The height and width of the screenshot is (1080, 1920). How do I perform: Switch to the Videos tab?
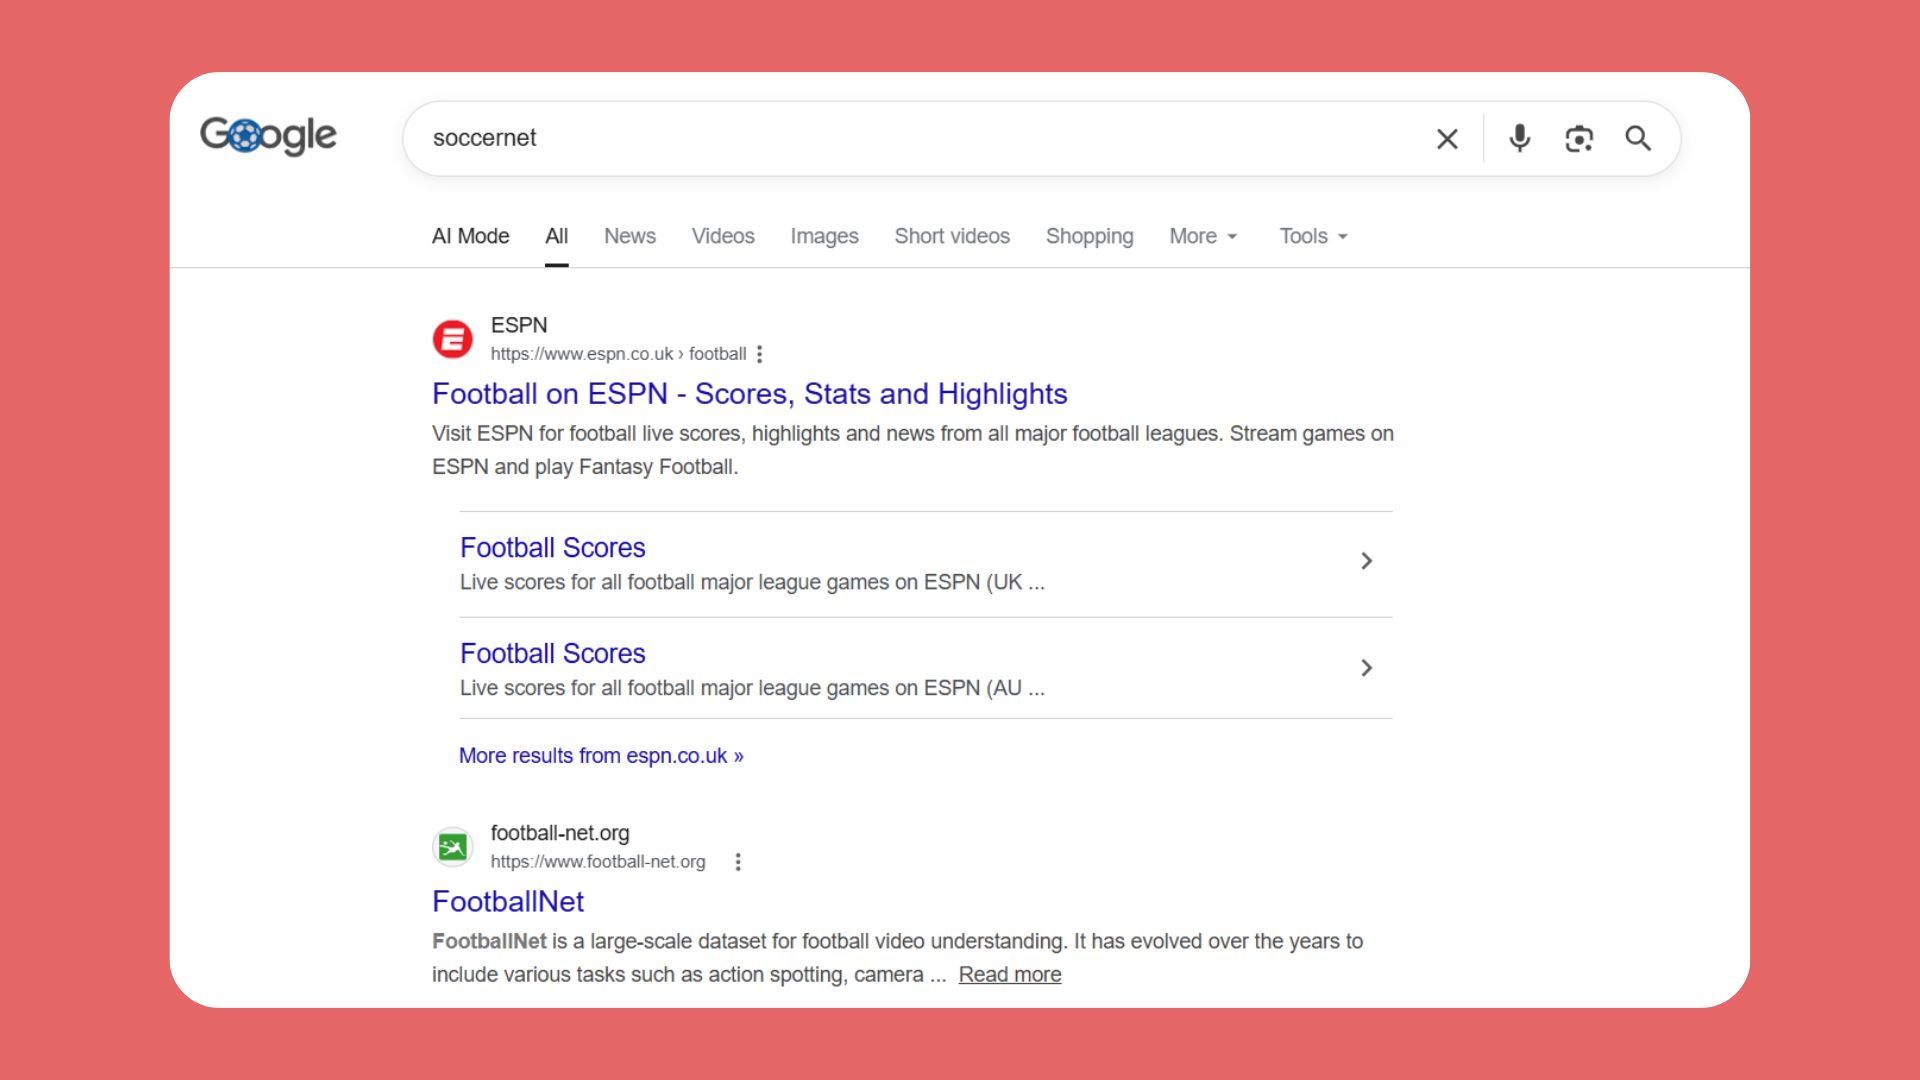(723, 236)
